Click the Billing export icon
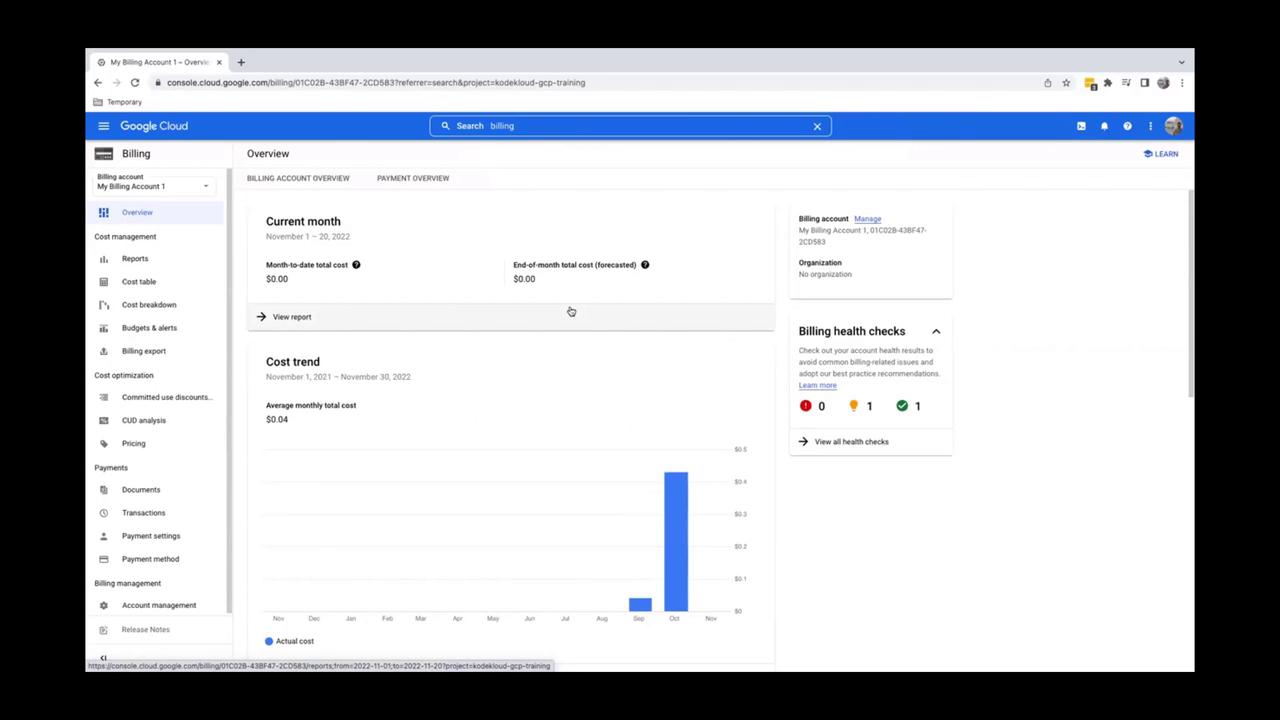 click(104, 351)
